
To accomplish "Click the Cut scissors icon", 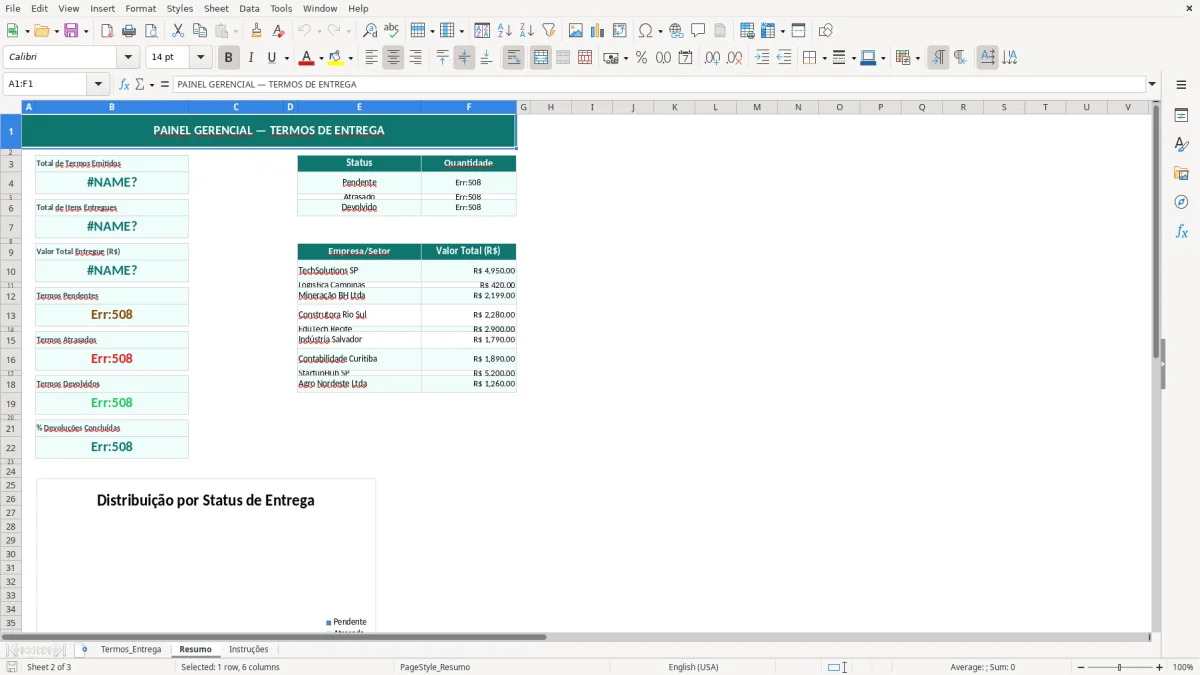I will coord(178,31).
